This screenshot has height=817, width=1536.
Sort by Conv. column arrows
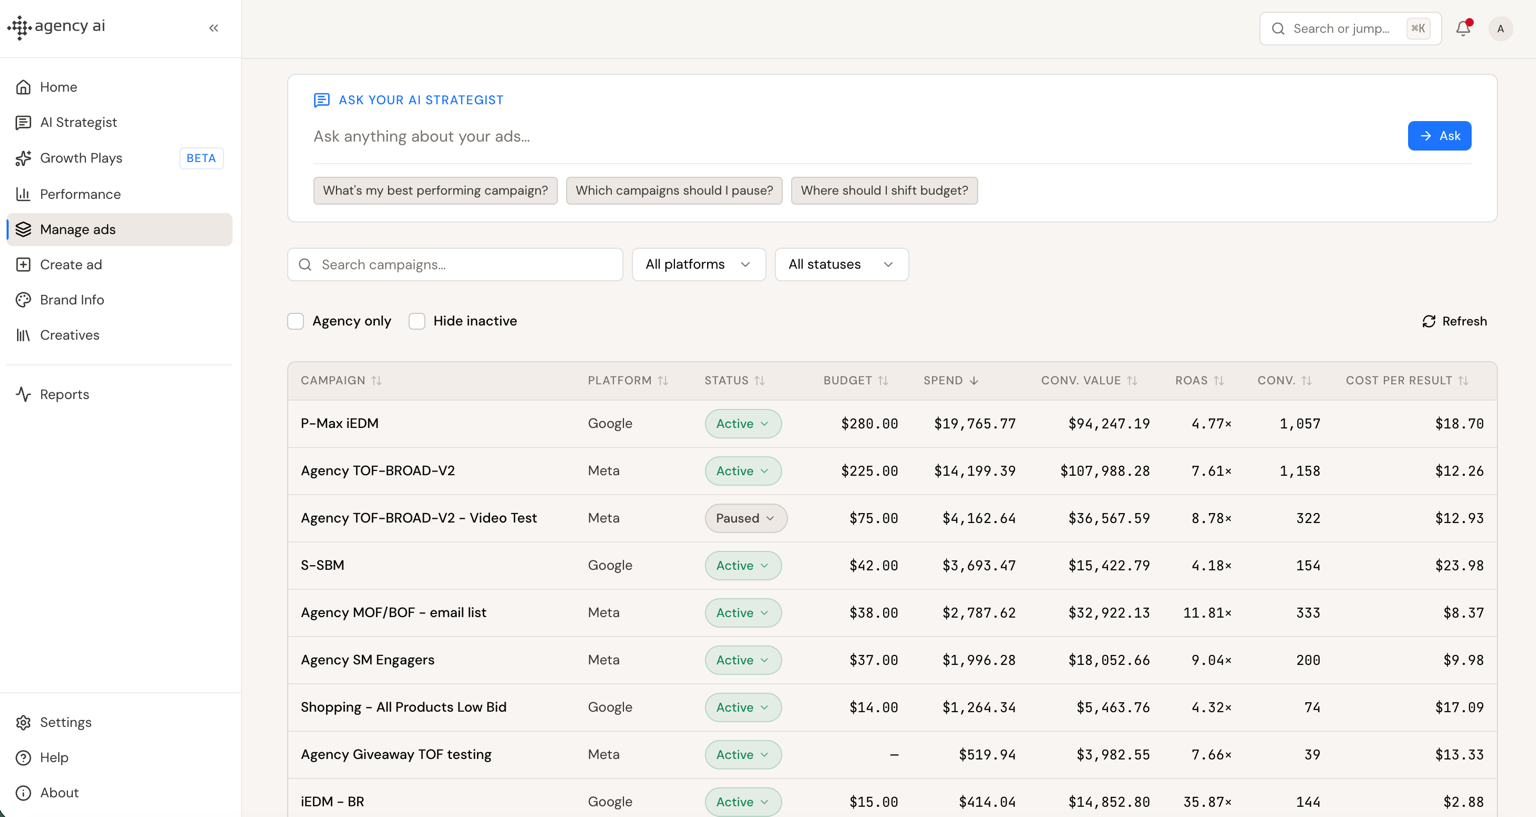tap(1307, 381)
